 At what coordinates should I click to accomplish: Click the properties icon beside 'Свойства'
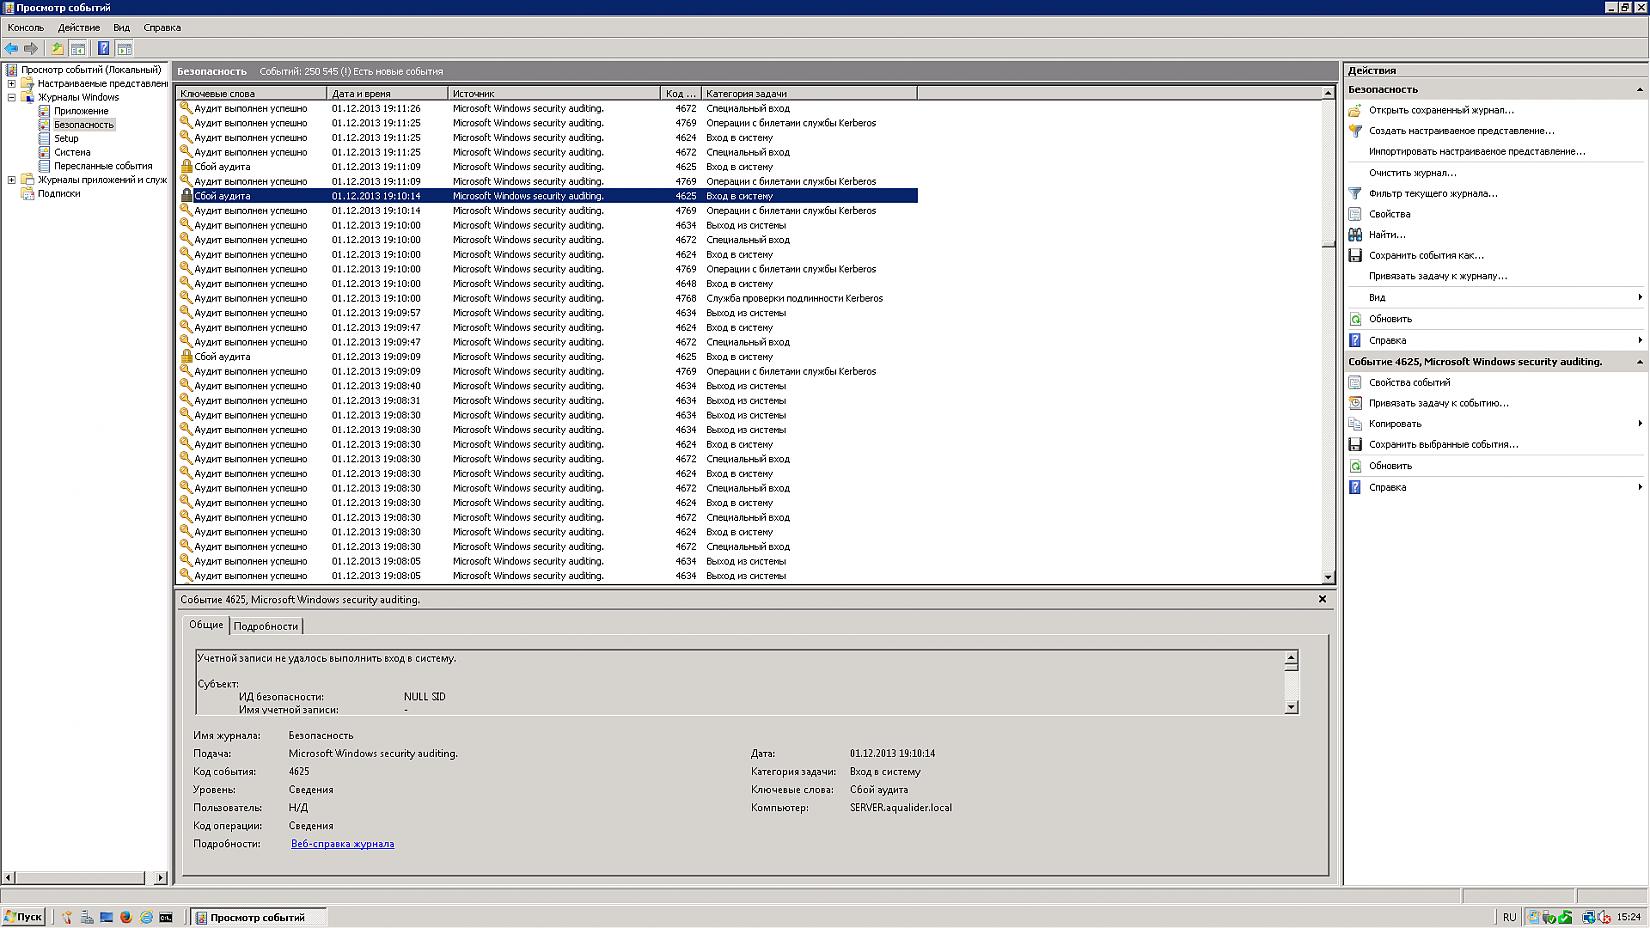(x=1355, y=214)
